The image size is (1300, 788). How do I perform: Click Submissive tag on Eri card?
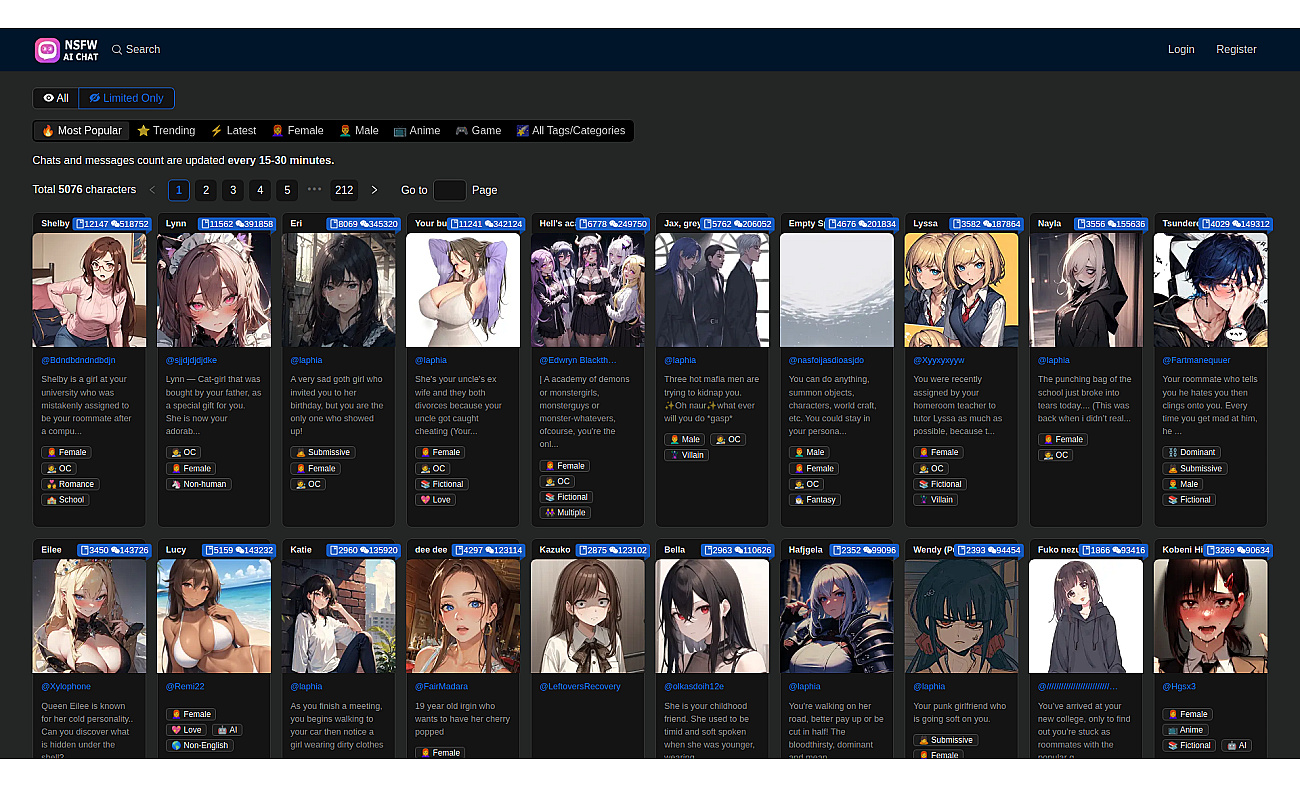pos(322,452)
